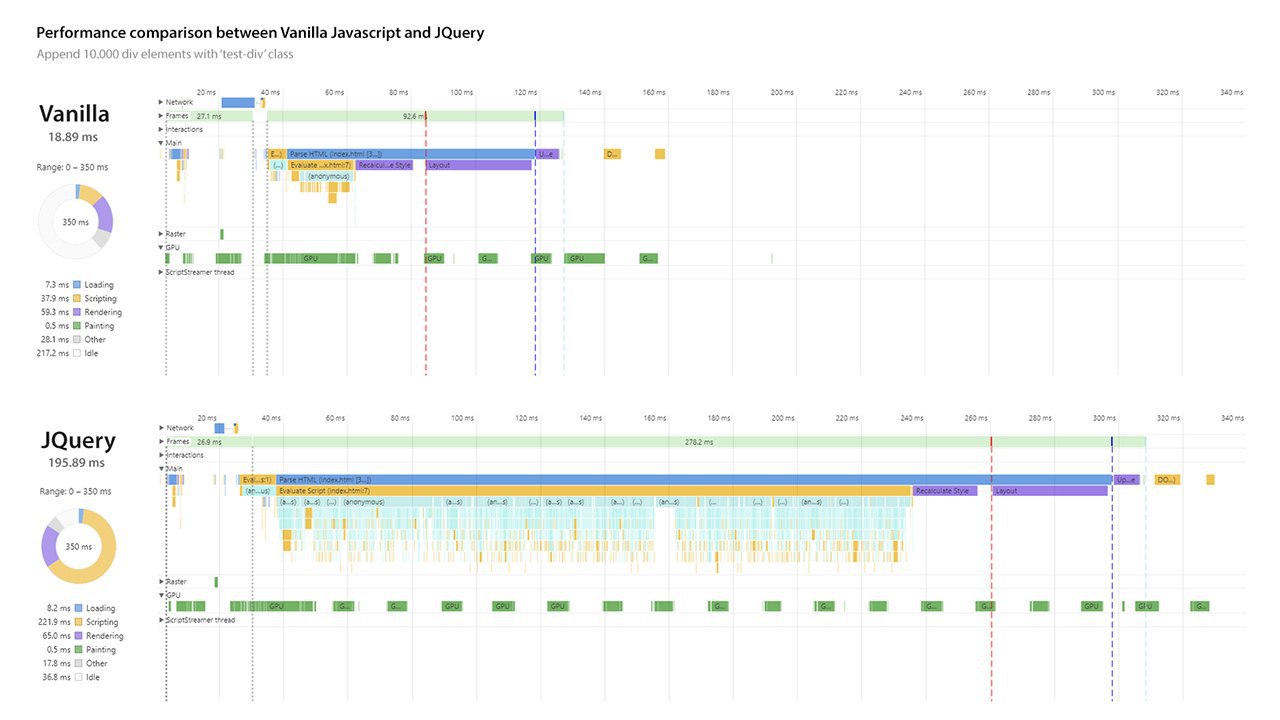Expand Interactions track in JQuery panel
The width and height of the screenshot is (1280, 720).
[x=161, y=455]
